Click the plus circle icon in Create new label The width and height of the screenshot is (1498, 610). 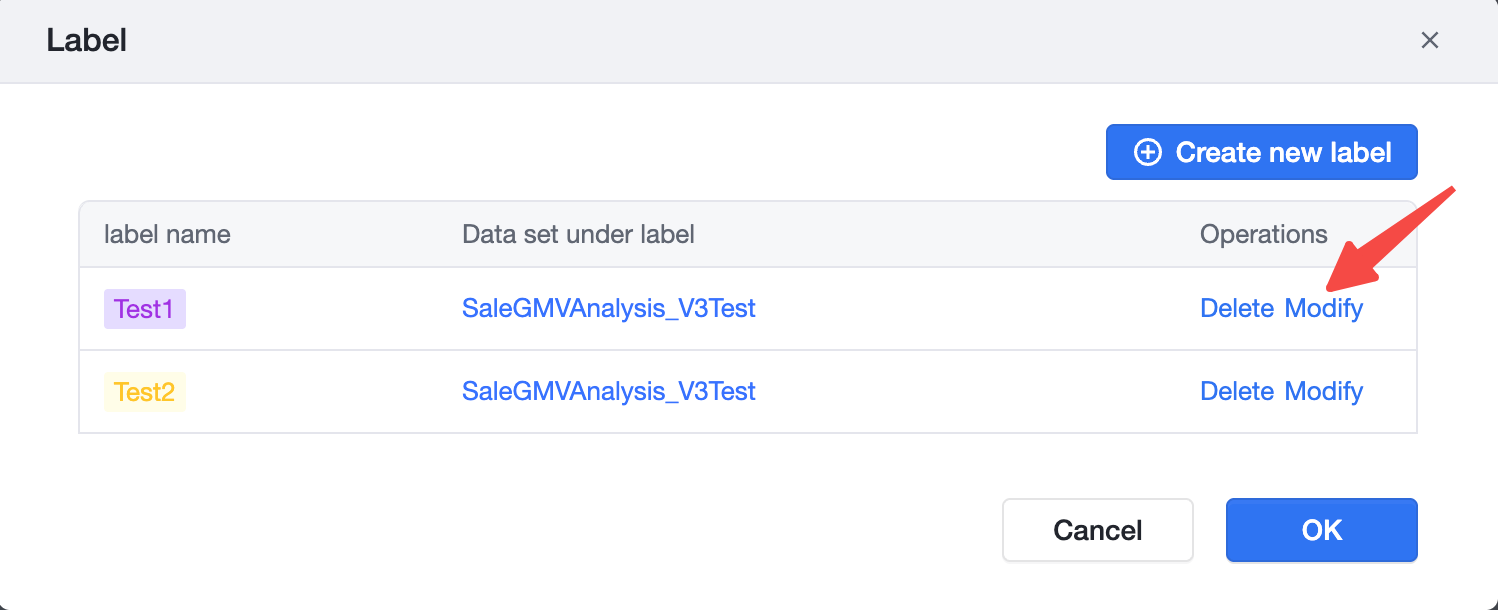tap(1147, 152)
